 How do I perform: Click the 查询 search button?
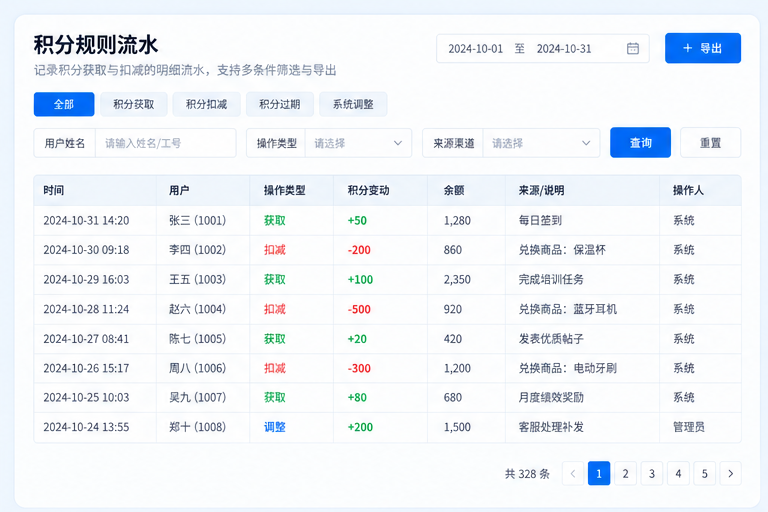point(640,143)
